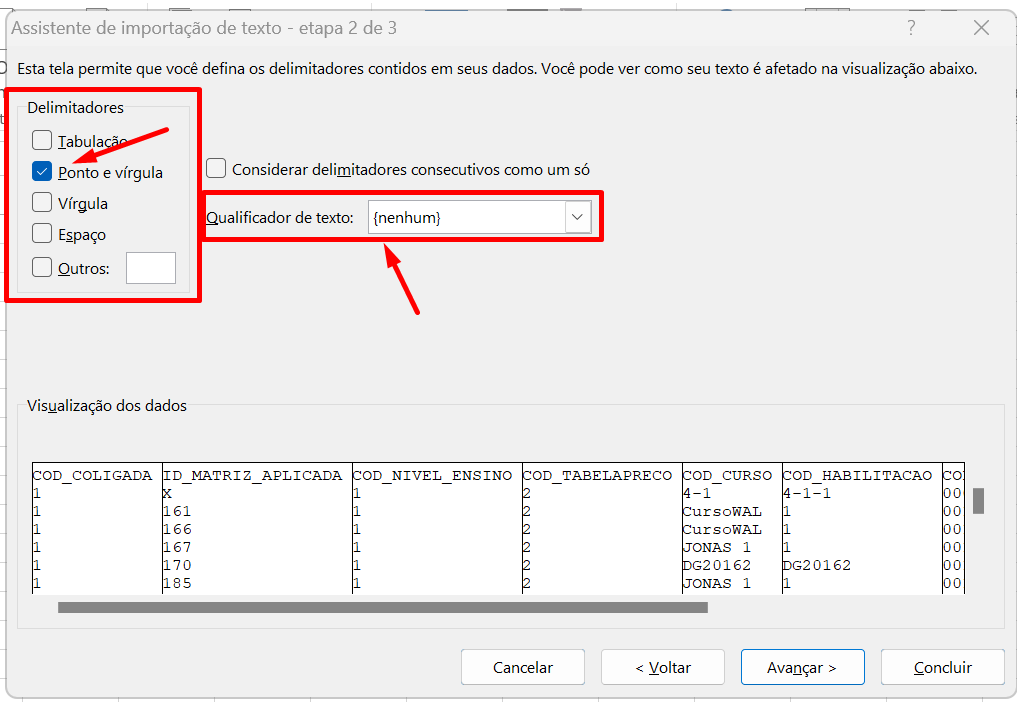Disable the Ponto e vírgula delimiter
Viewport: 1017px width, 702px height.
tap(42, 171)
